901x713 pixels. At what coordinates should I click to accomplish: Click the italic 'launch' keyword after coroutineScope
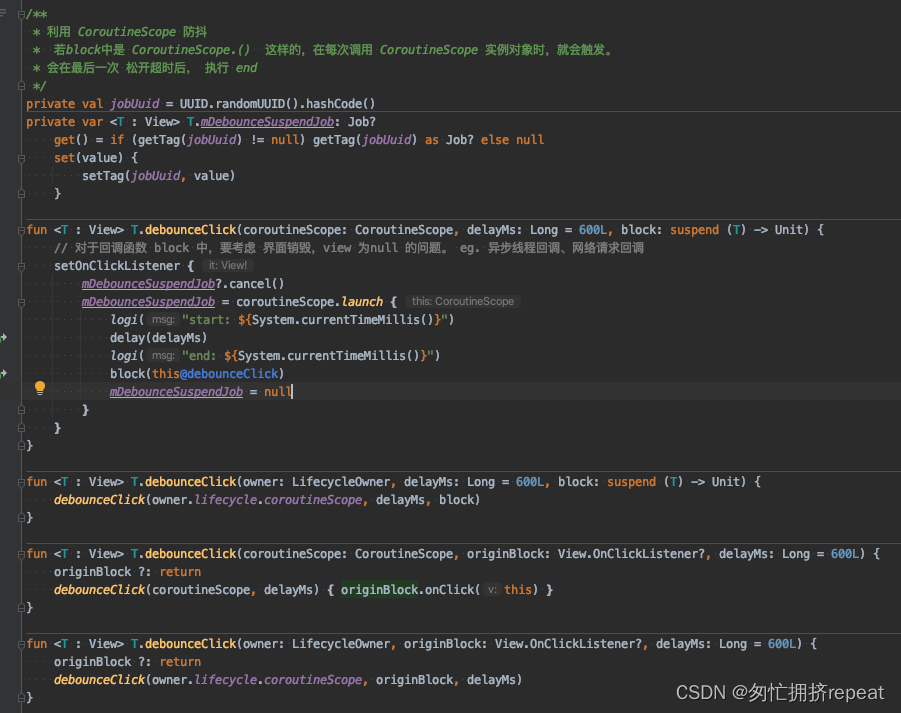click(362, 302)
